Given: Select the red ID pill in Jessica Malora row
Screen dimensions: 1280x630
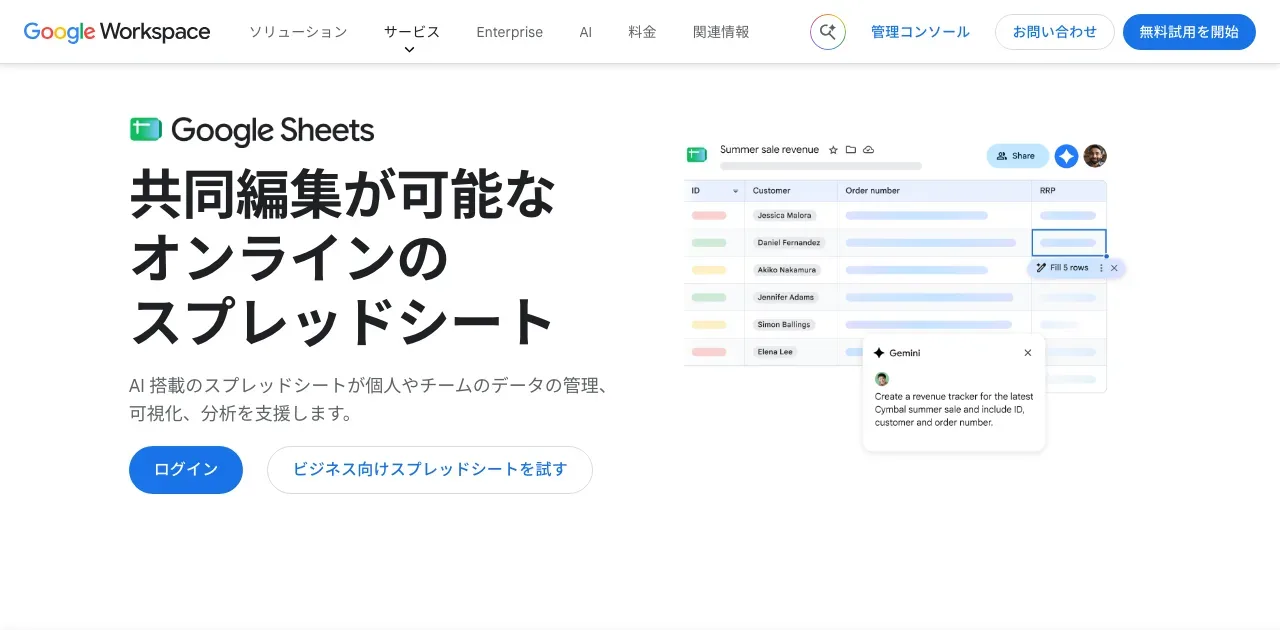Looking at the screenshot, I should pos(709,215).
